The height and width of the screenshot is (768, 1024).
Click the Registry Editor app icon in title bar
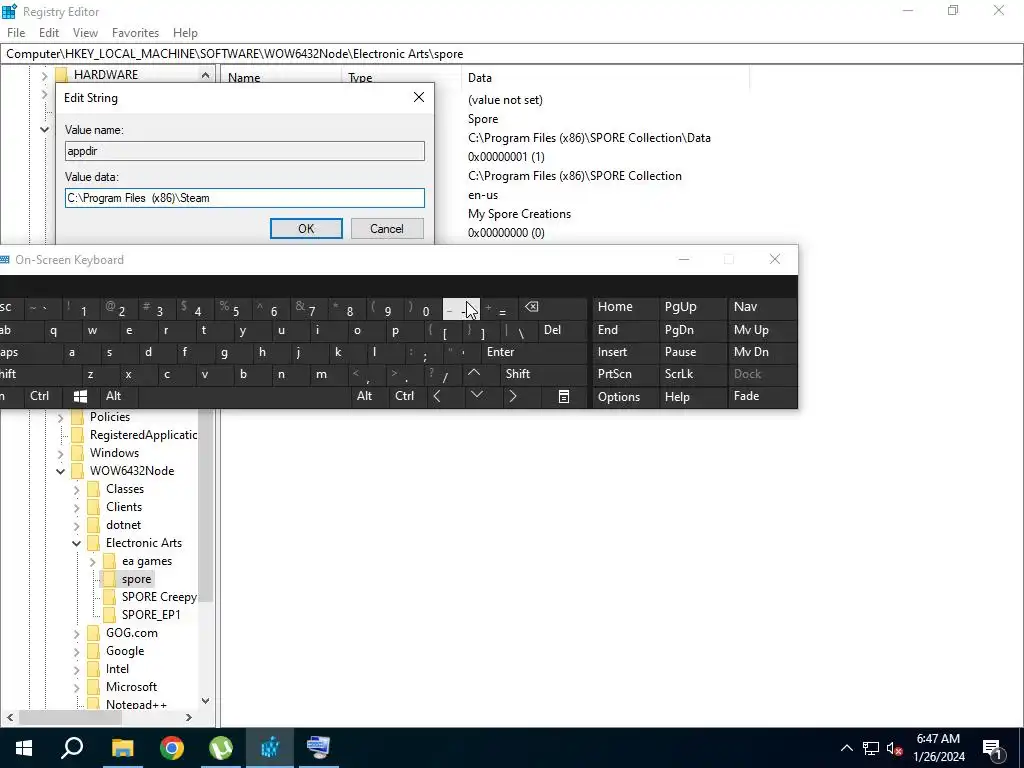pos(9,11)
